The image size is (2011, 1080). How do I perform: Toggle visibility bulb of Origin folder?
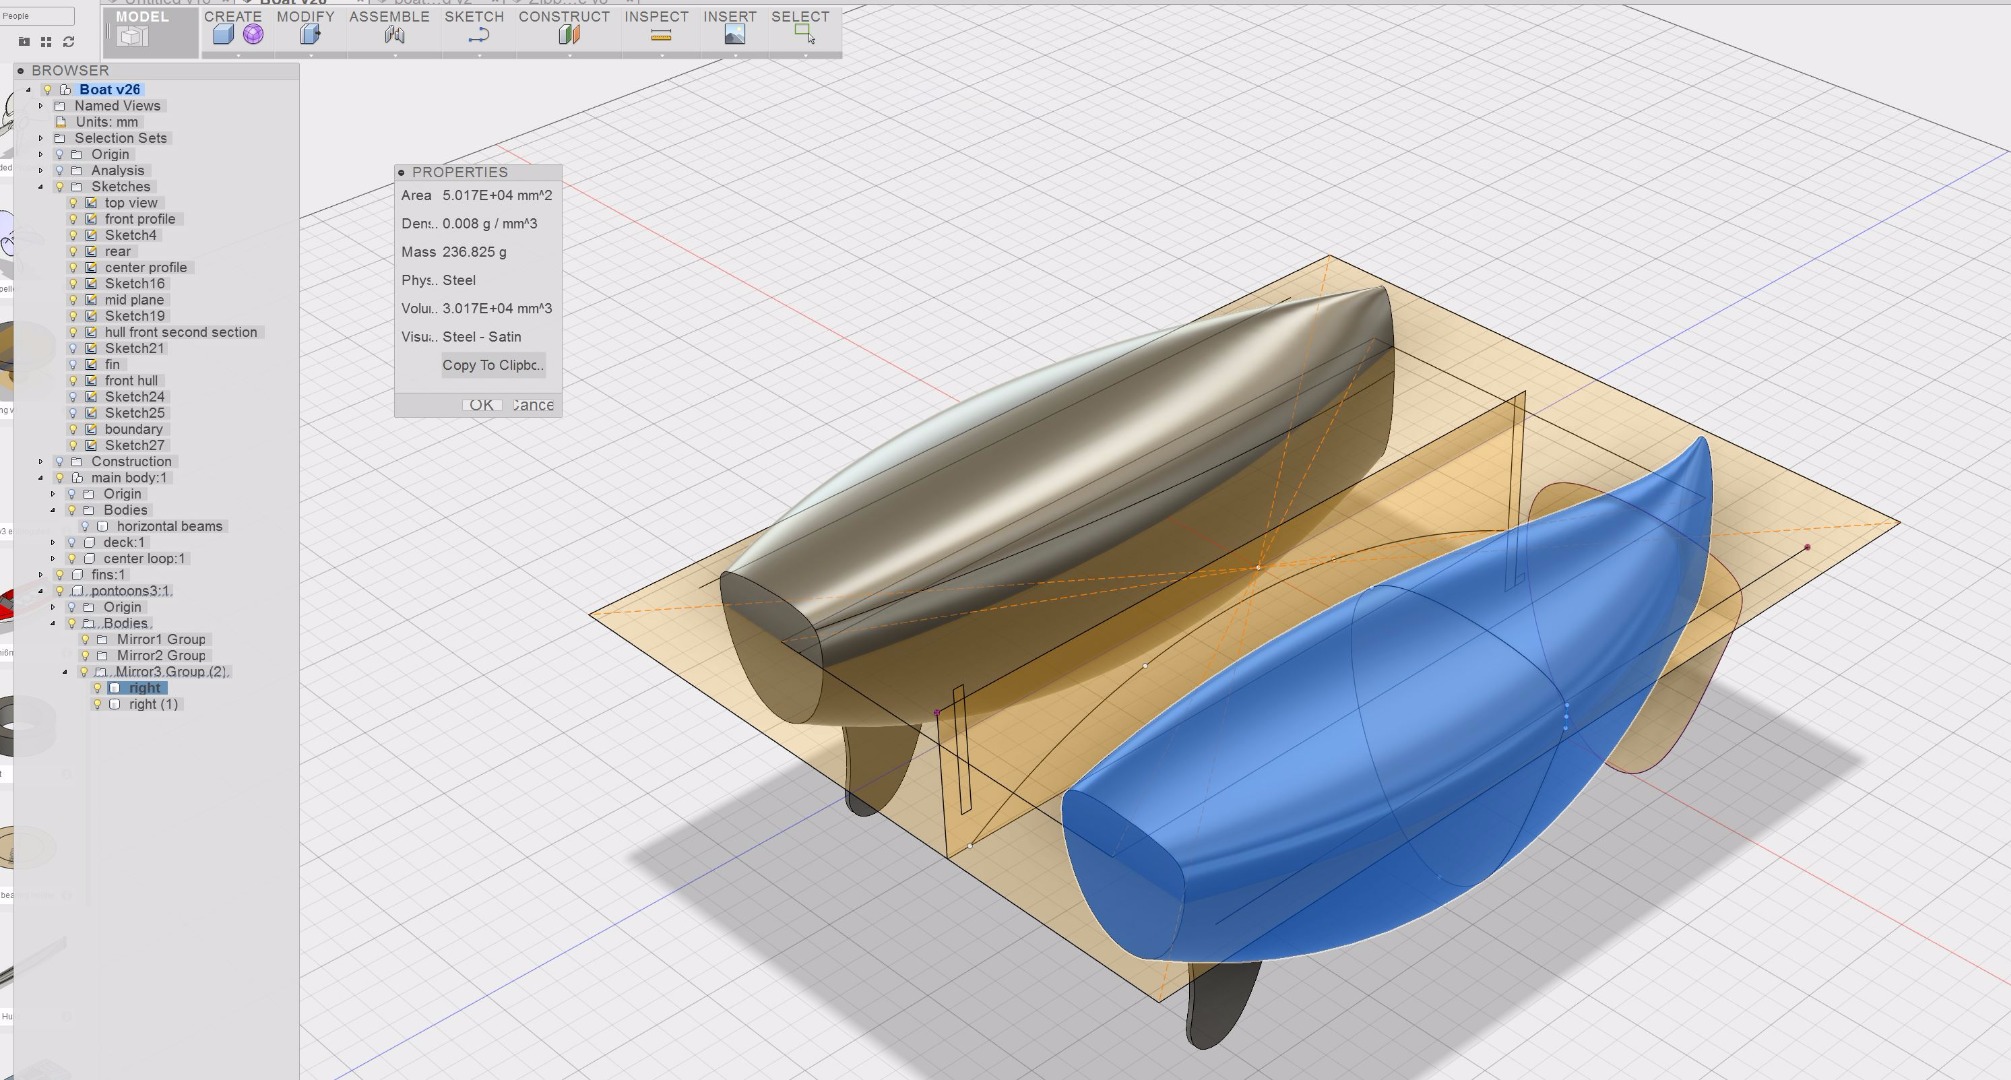coord(59,154)
